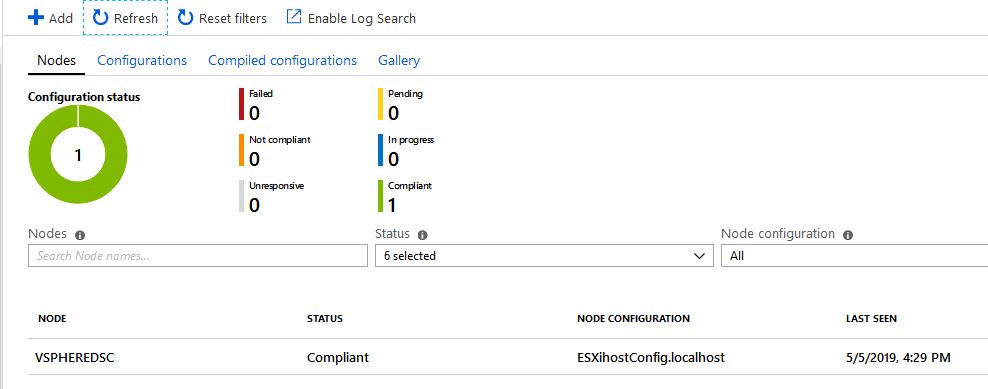Click the Refresh circular arrow icon
Image resolution: width=988 pixels, height=389 pixels.
pos(101,18)
